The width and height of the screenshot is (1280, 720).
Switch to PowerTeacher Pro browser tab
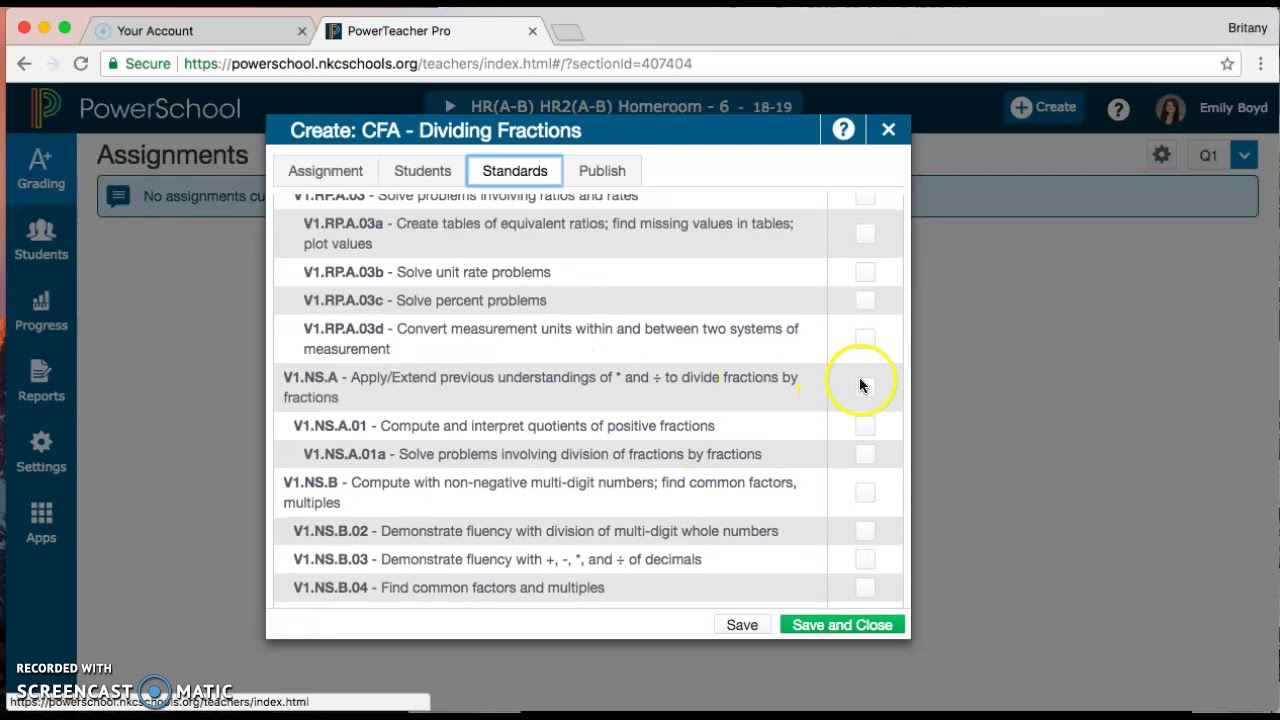(432, 31)
